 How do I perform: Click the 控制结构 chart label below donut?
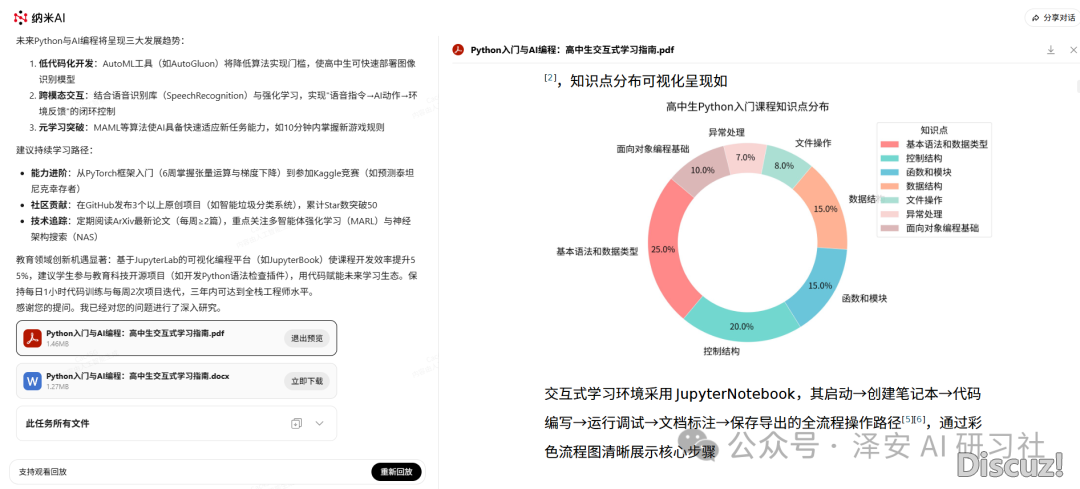[x=721, y=352]
